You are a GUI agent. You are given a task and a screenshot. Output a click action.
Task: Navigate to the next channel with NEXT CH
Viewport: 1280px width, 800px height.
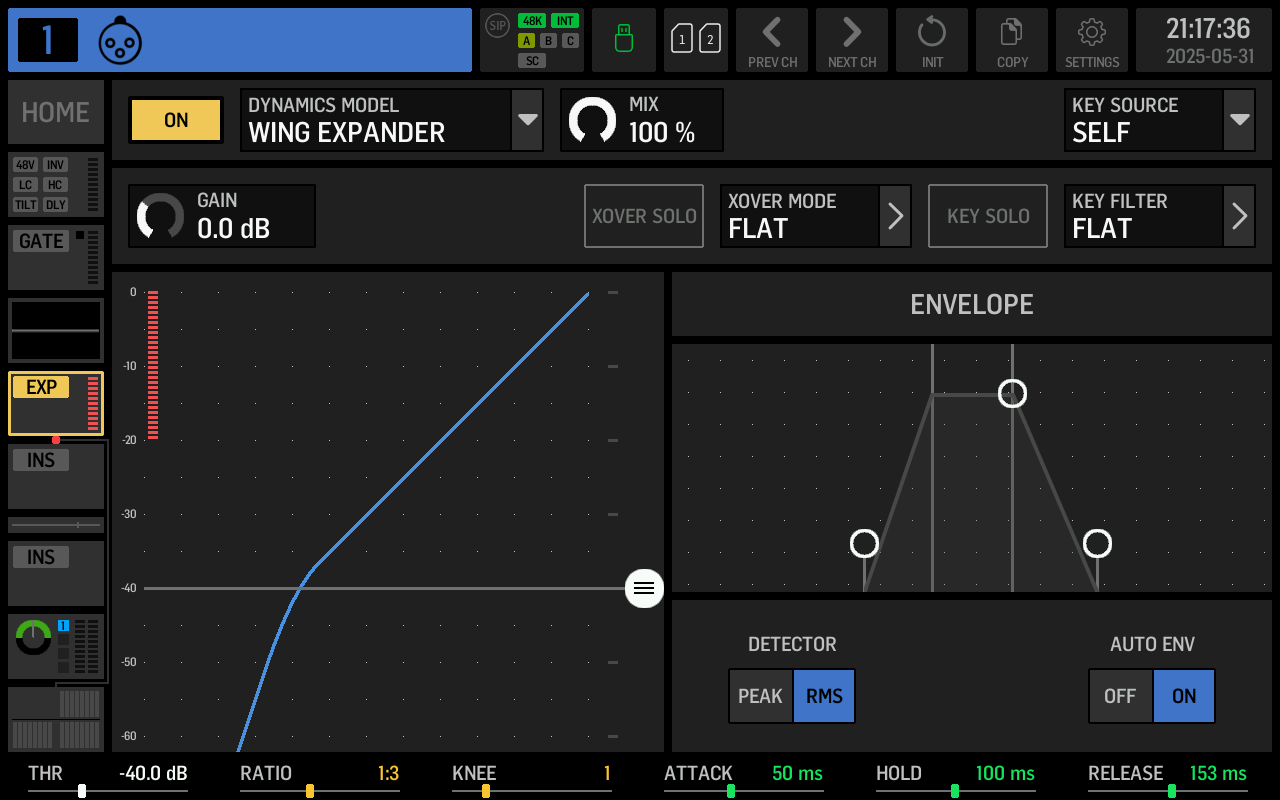(851, 40)
